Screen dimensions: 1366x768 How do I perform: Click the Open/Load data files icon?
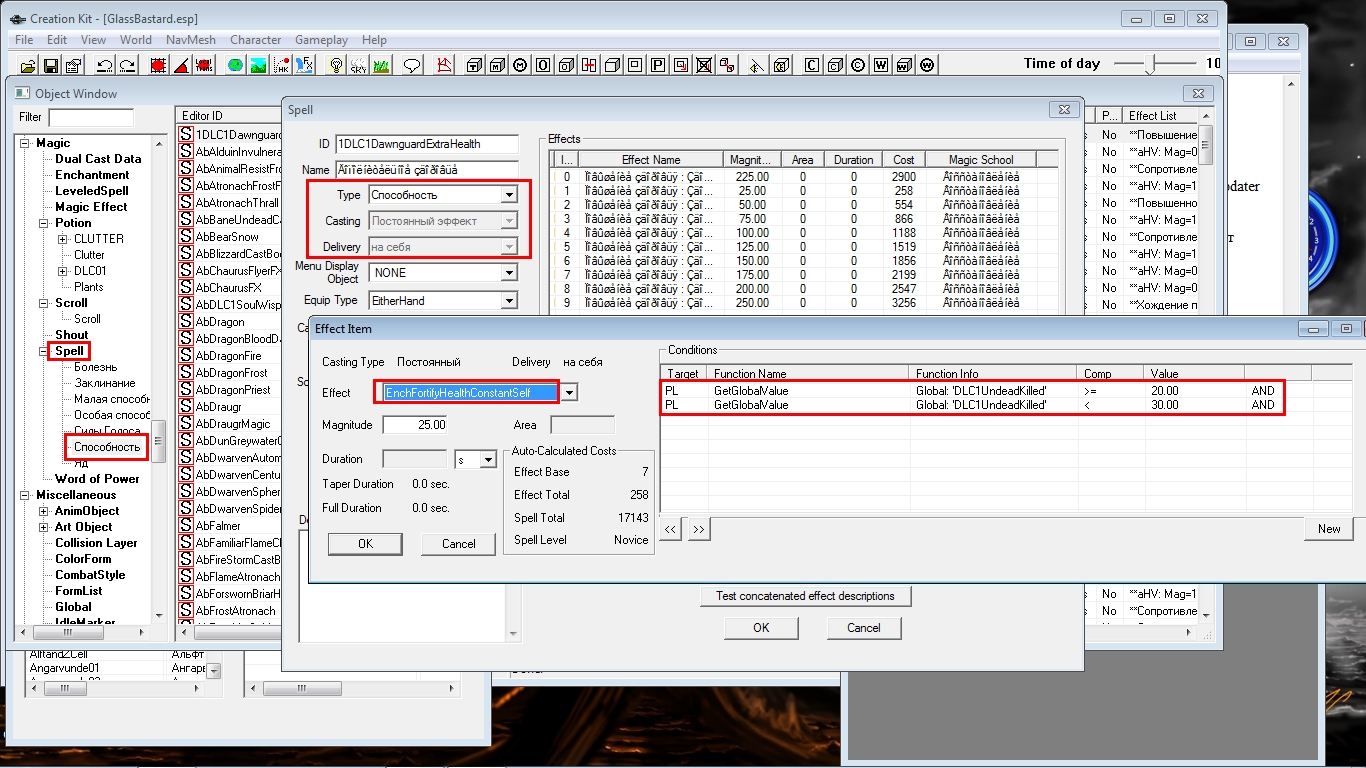pyautogui.click(x=27, y=66)
